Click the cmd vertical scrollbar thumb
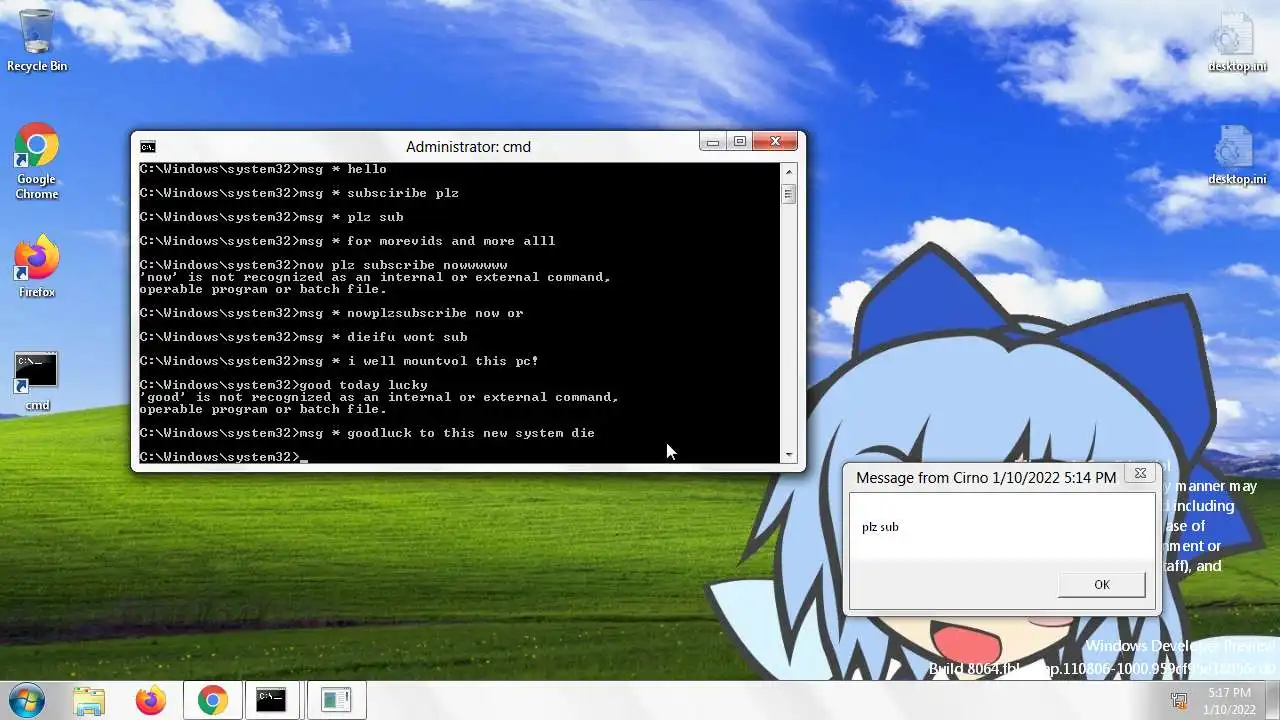The image size is (1280, 720). (789, 194)
